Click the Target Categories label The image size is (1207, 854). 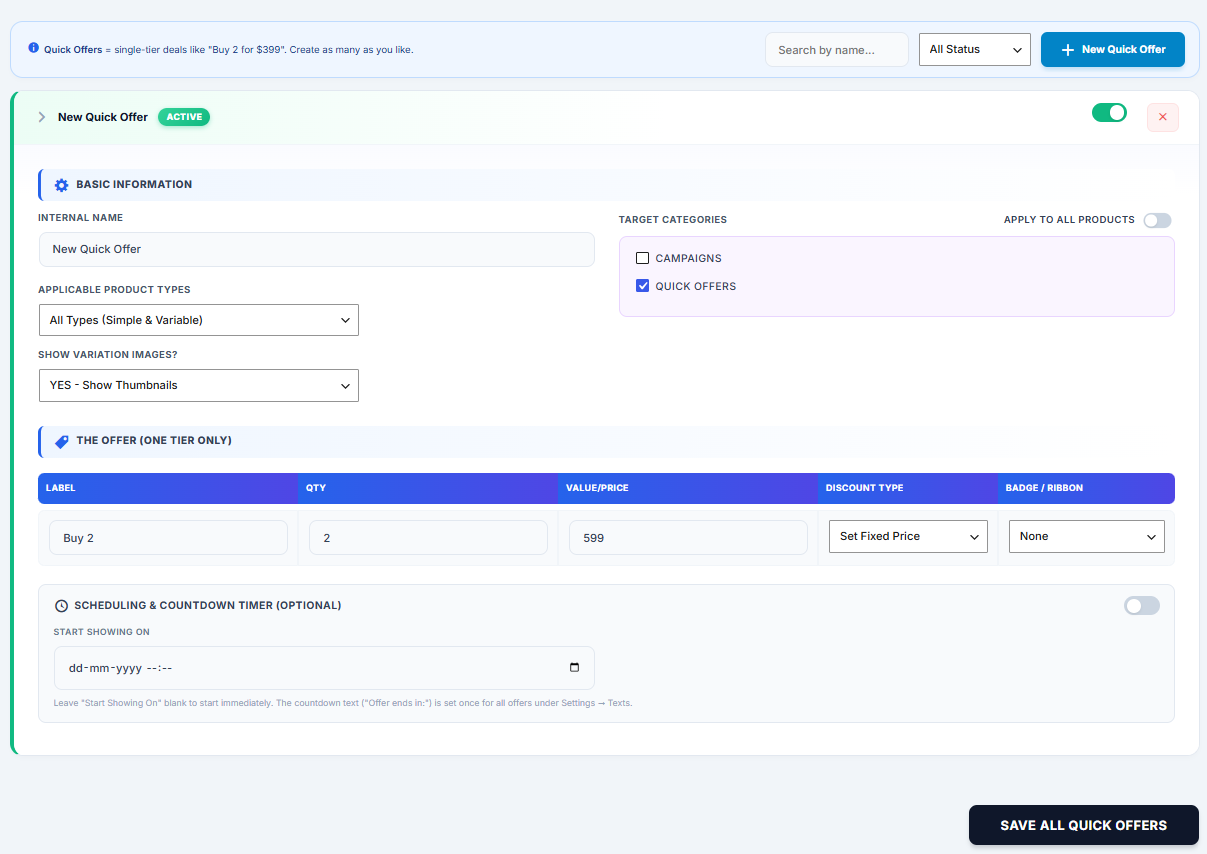(673, 220)
